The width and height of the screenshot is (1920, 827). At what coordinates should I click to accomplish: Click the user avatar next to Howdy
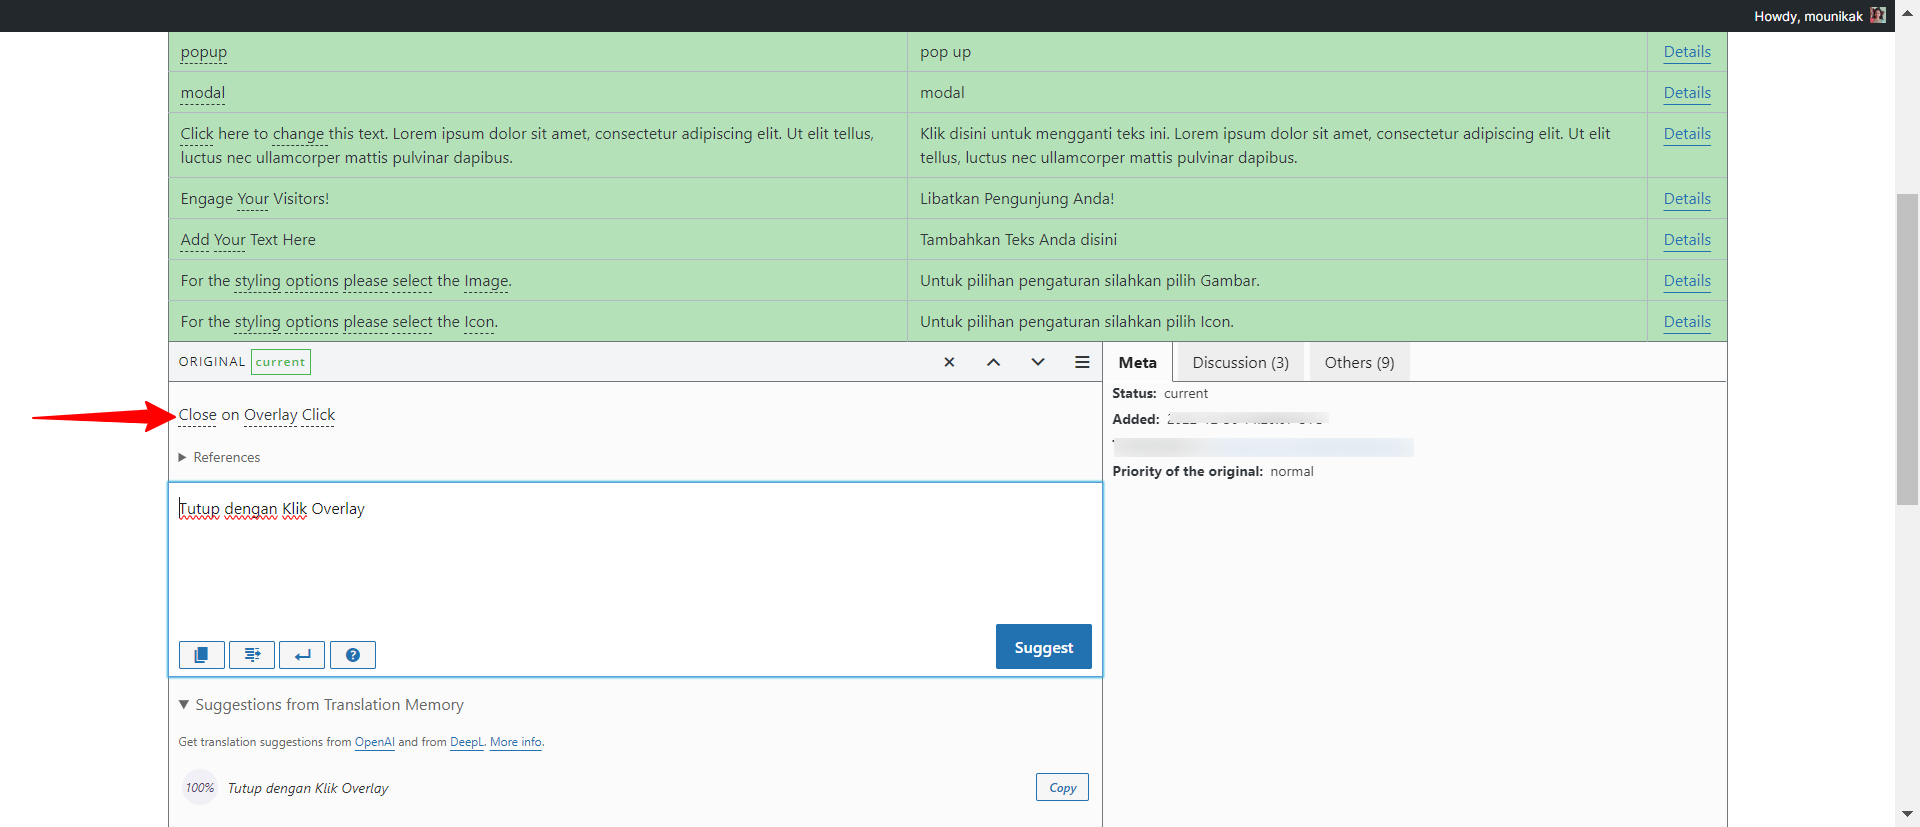click(1878, 16)
